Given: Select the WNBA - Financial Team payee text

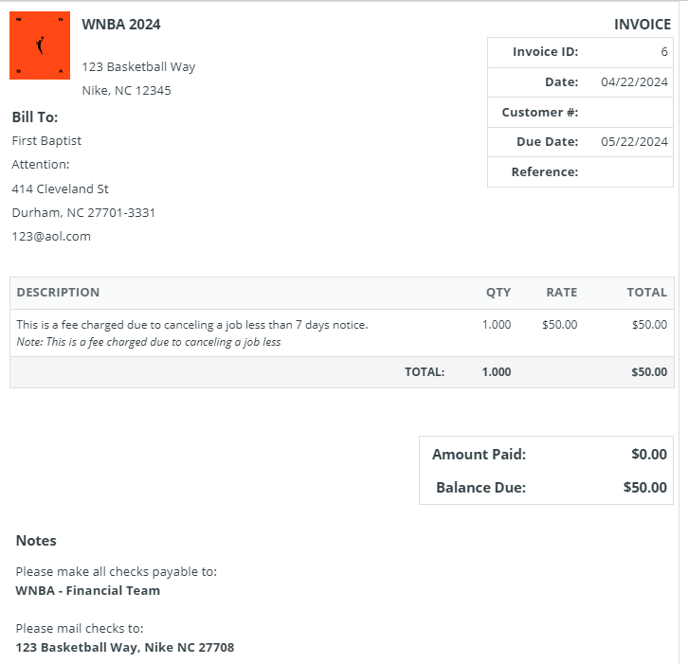Looking at the screenshot, I should tap(88, 590).
